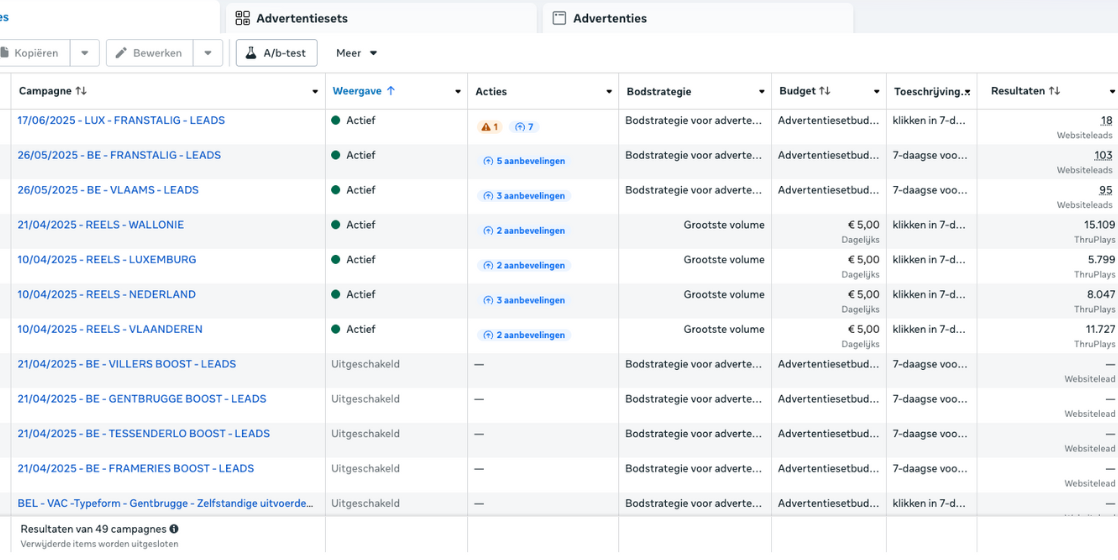Click the pencil icon on Bewerken
Screen dimensions: 1118x560
(x=121, y=53)
